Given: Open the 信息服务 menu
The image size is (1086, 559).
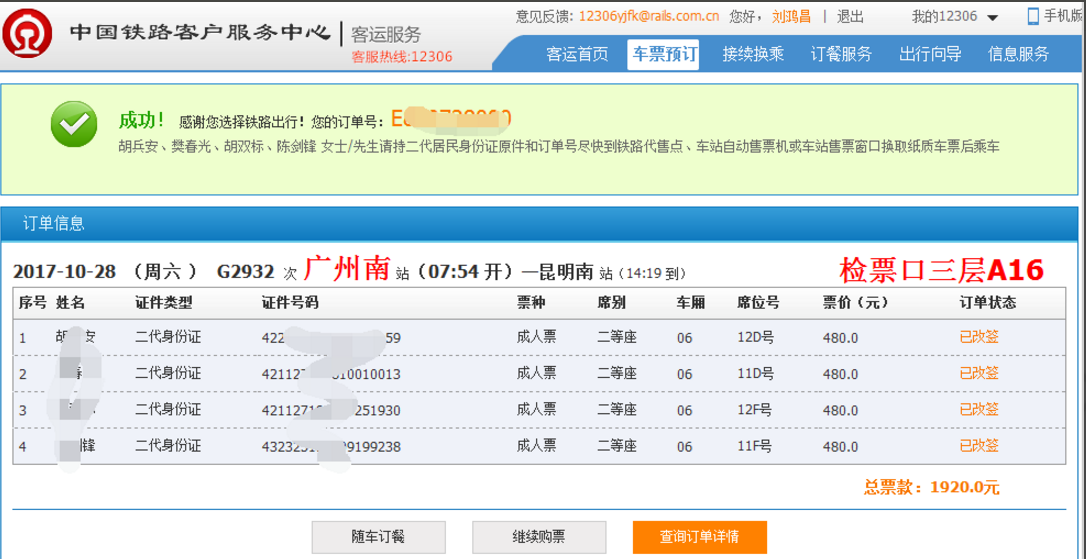Looking at the screenshot, I should pos(1018,55).
